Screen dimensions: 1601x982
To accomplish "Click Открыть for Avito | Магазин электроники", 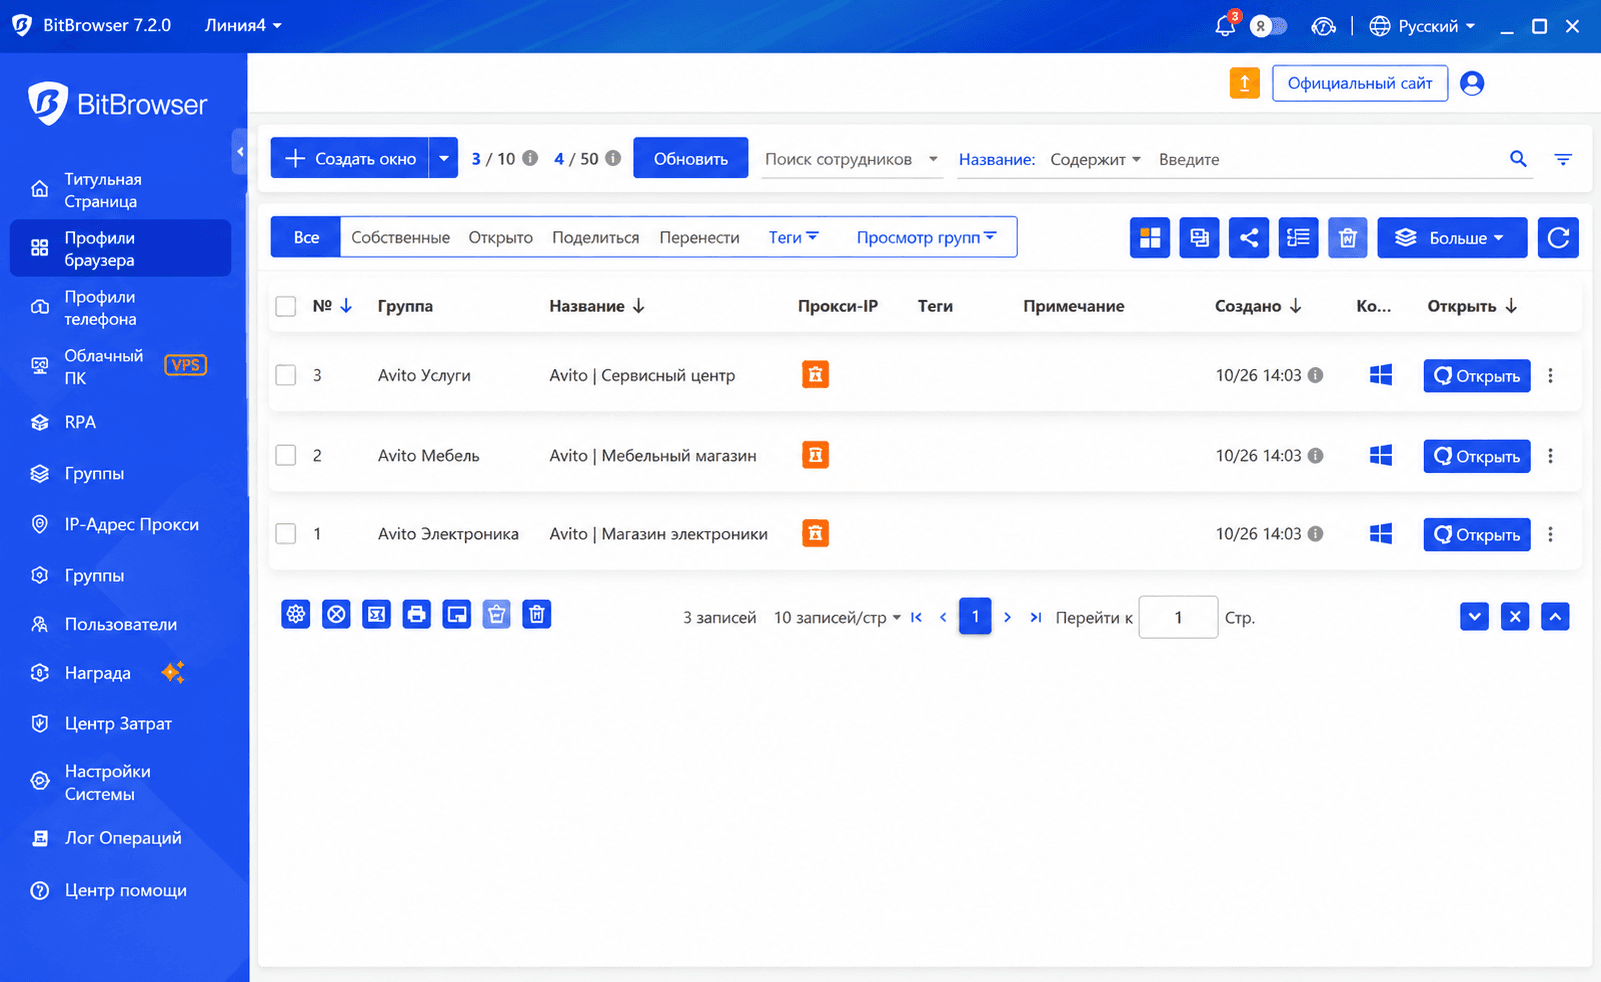I will click(x=1477, y=535).
